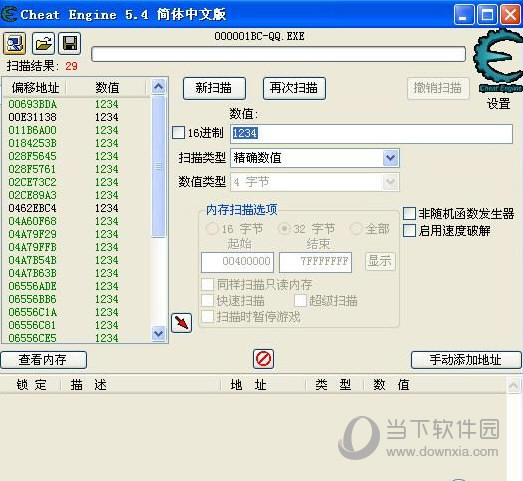Click the red arrow add-address icon

181,323
